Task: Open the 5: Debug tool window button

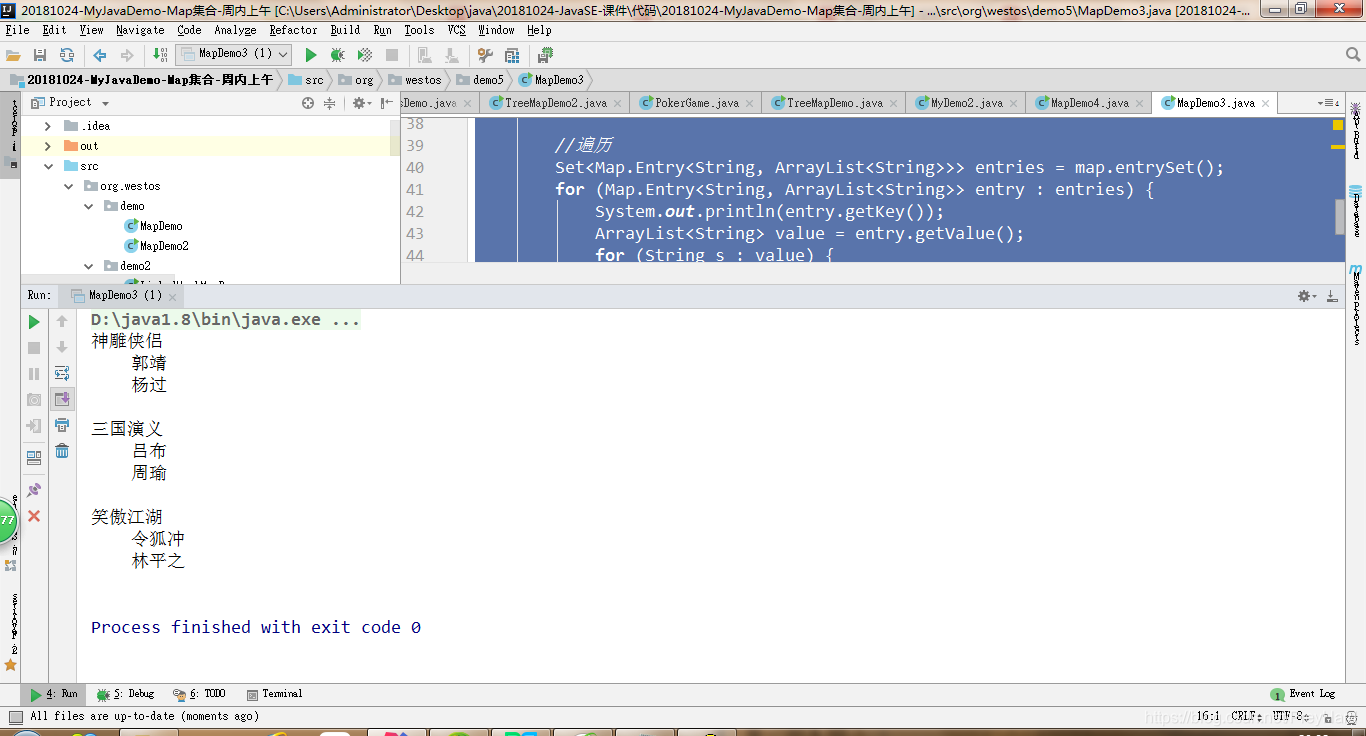Action: (x=126, y=694)
